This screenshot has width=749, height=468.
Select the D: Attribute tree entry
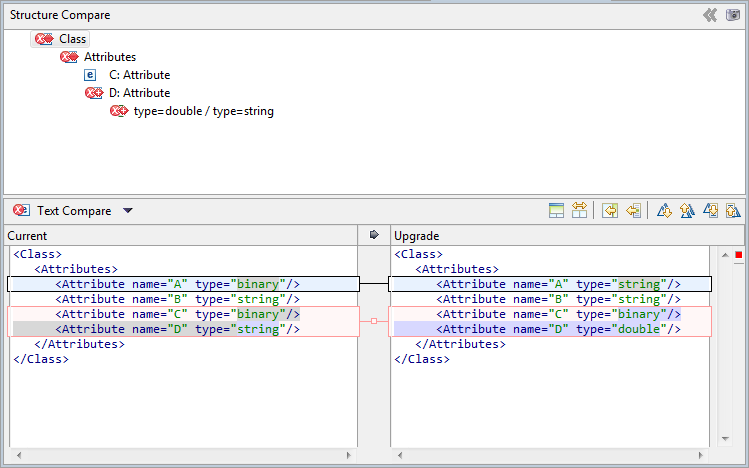139,93
